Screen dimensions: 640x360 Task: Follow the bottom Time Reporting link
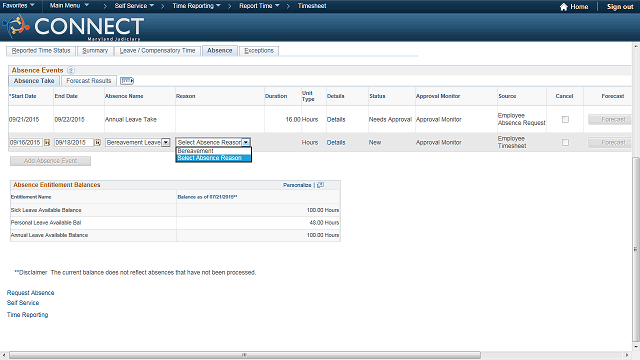point(27,315)
